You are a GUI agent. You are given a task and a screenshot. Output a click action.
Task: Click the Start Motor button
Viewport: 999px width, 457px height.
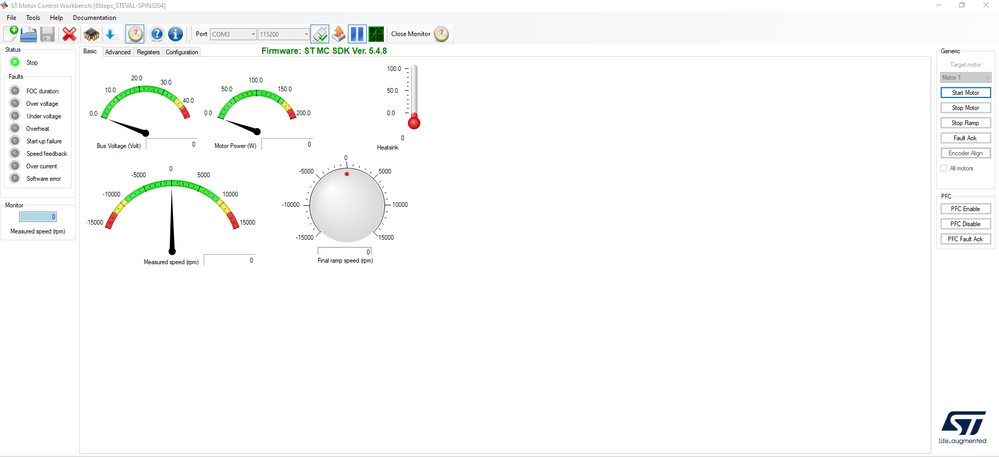click(x=966, y=92)
